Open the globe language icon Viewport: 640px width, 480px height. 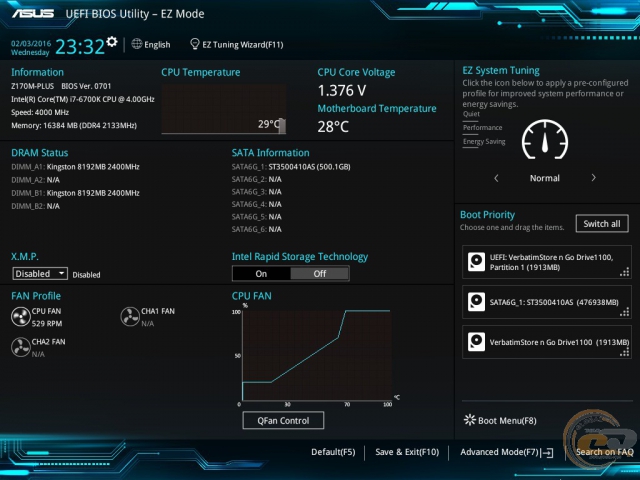[137, 44]
